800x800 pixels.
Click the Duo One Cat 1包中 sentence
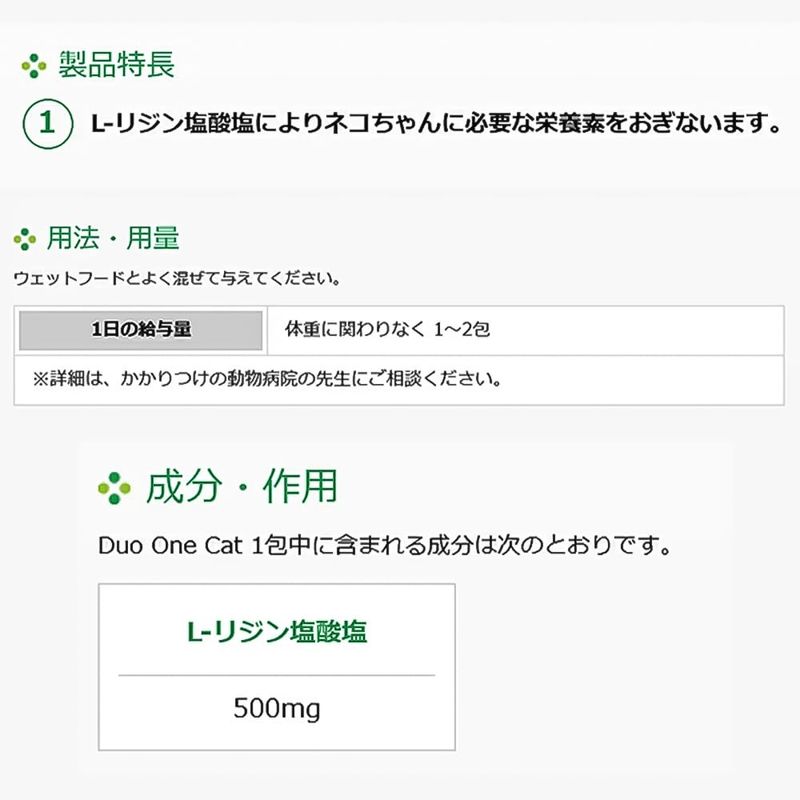pos(385,545)
